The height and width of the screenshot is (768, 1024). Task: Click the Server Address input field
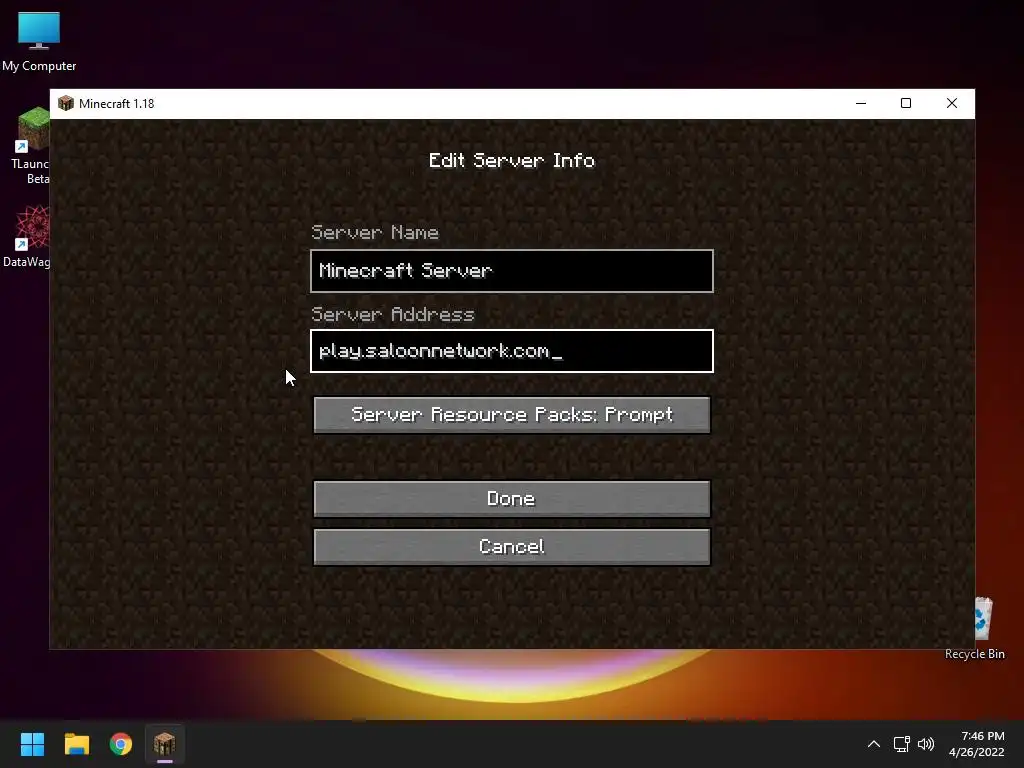click(x=511, y=351)
